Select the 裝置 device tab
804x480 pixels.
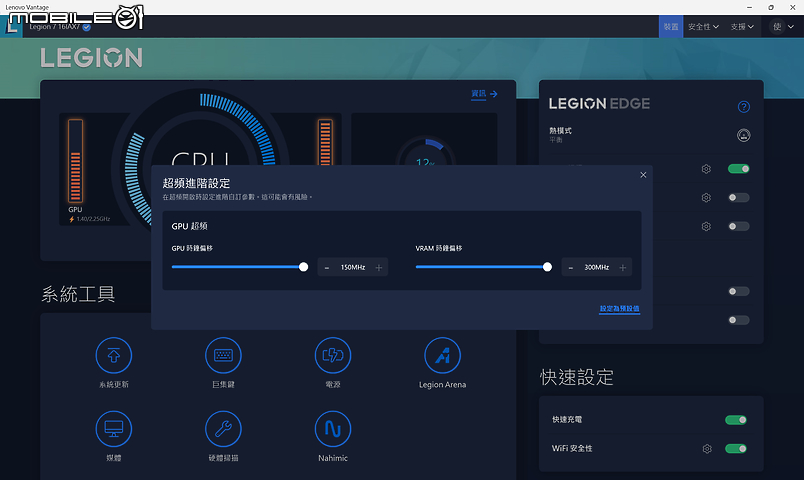point(671,27)
